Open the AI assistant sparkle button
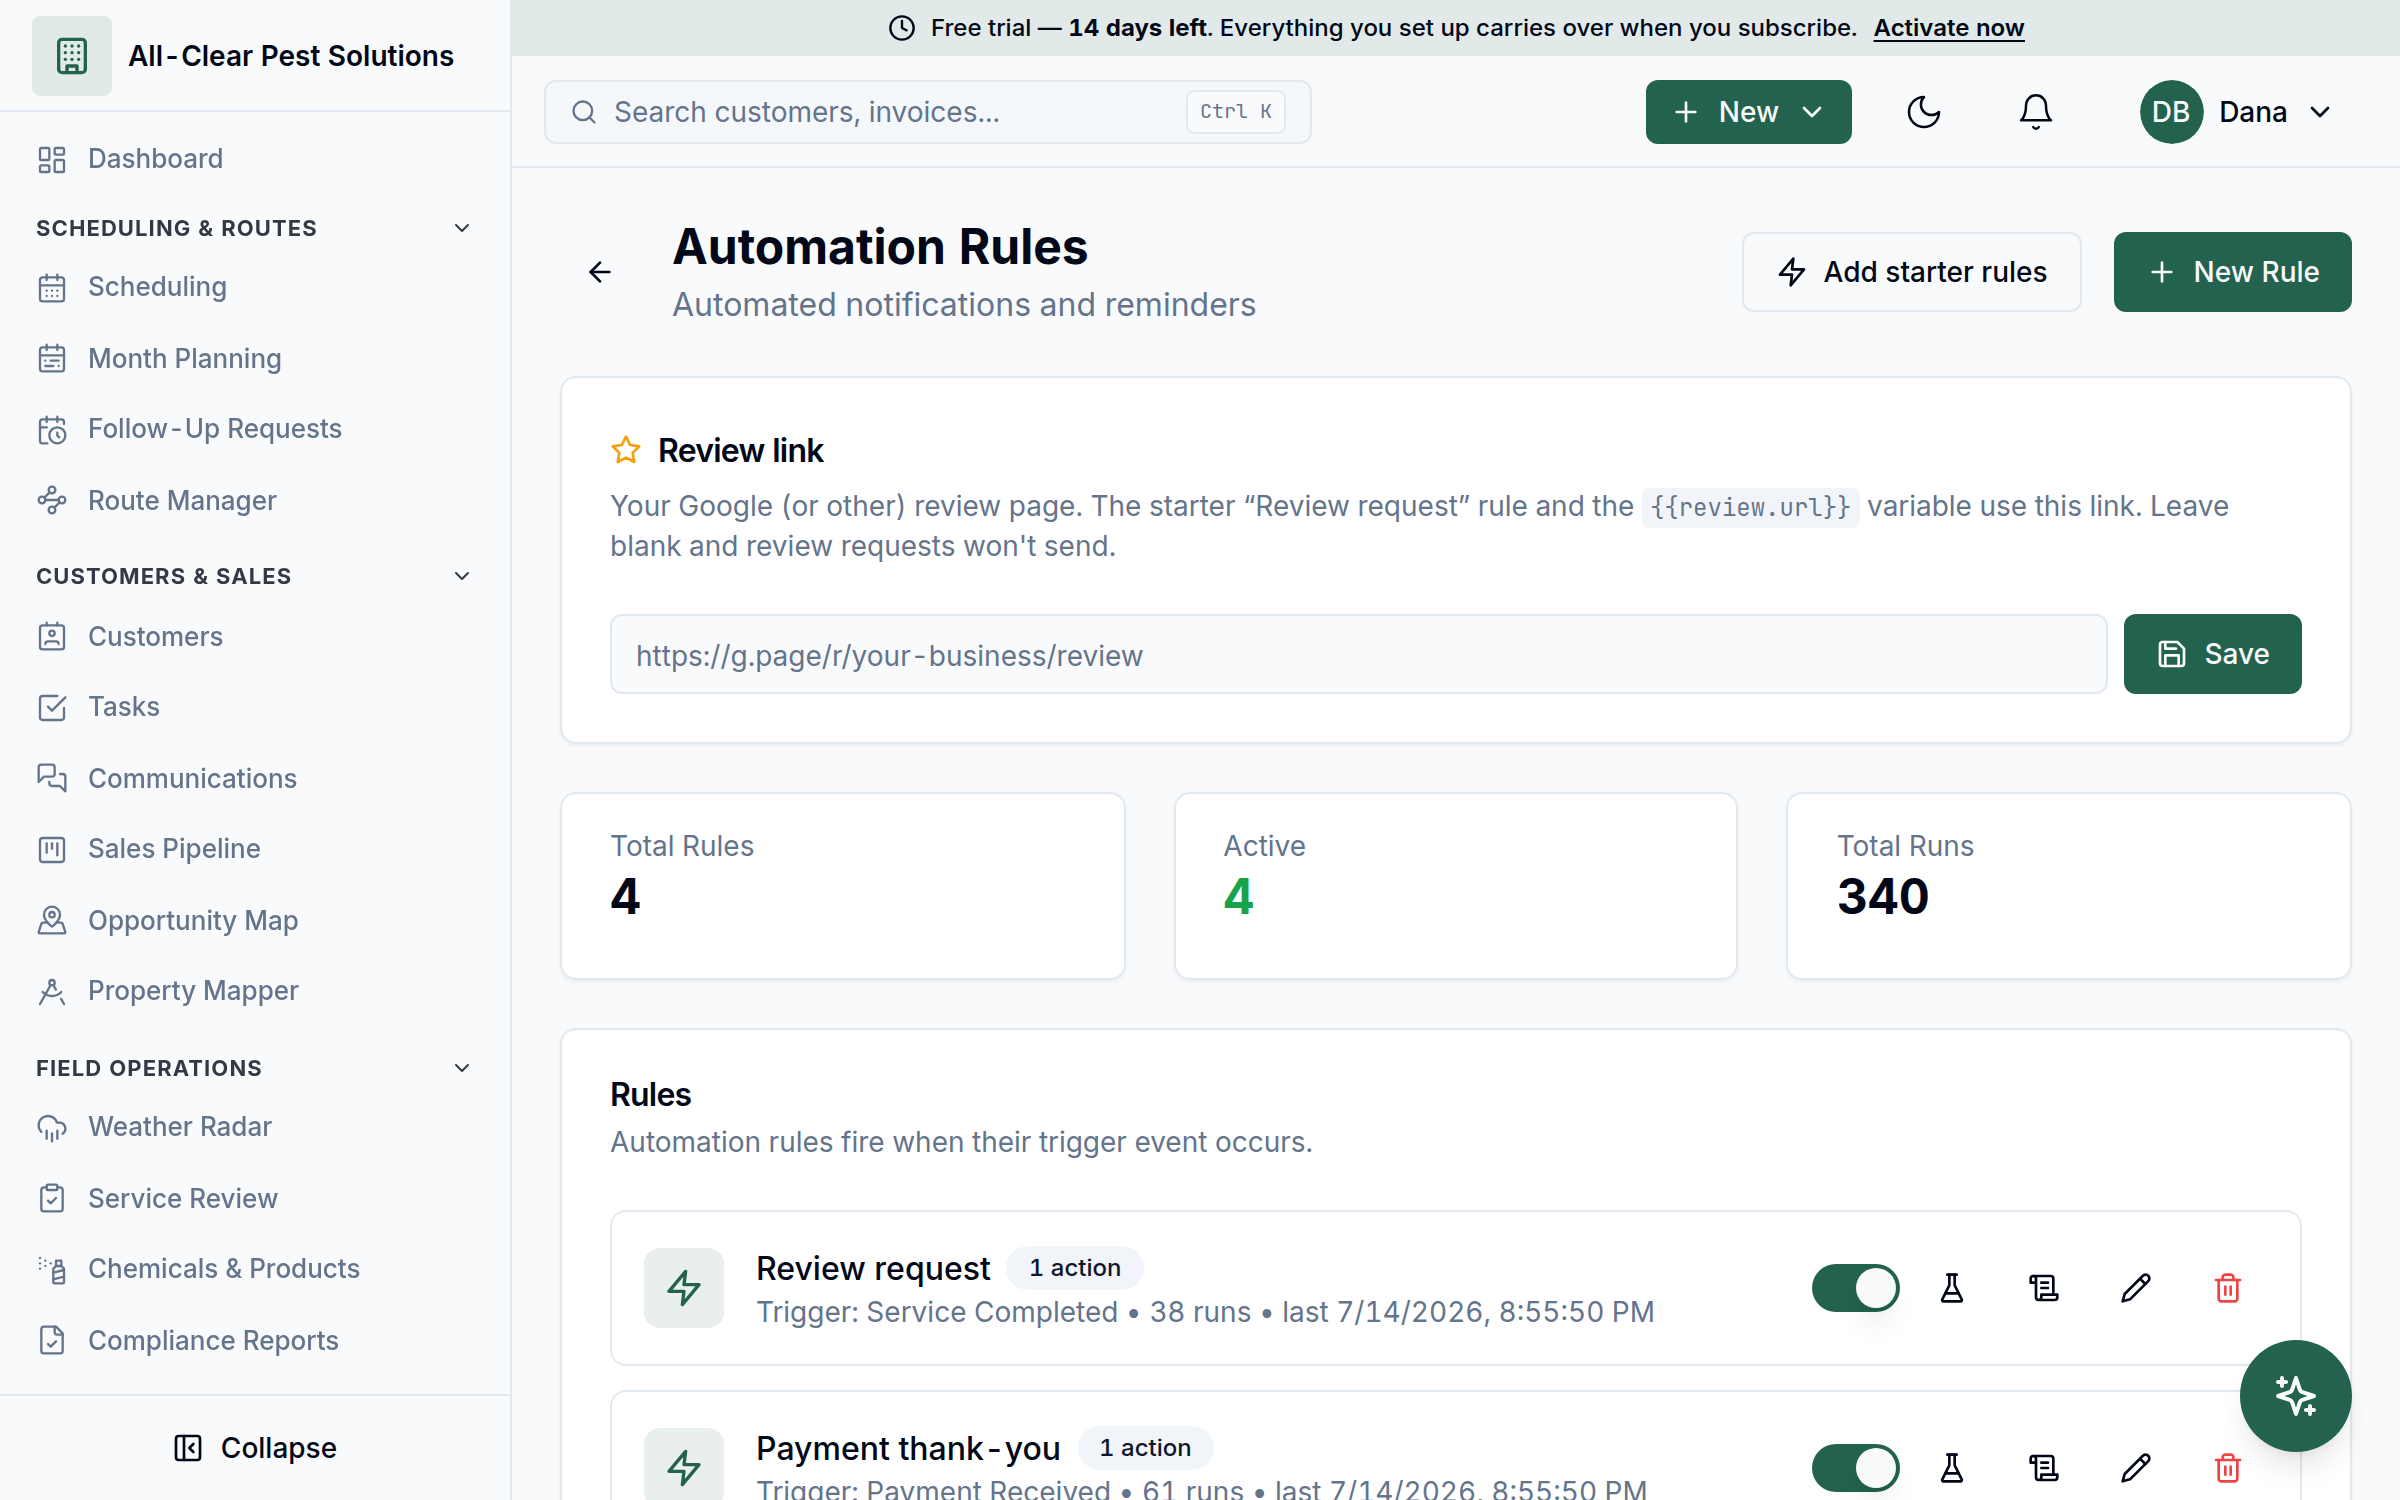The image size is (2400, 1500). click(x=2295, y=1395)
